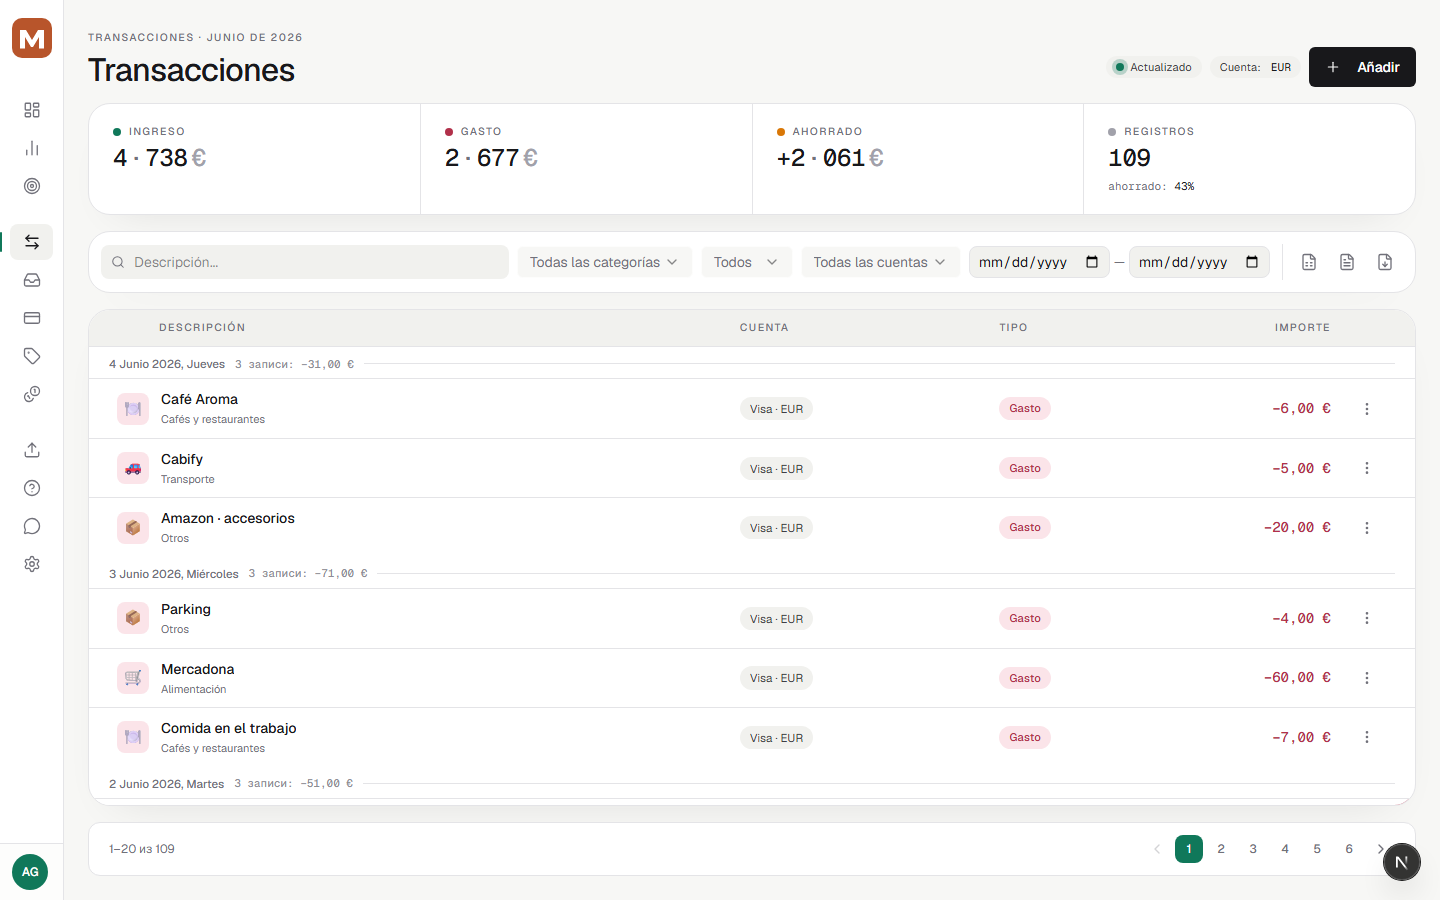Open the help question-mark sidebar icon

point(32,488)
